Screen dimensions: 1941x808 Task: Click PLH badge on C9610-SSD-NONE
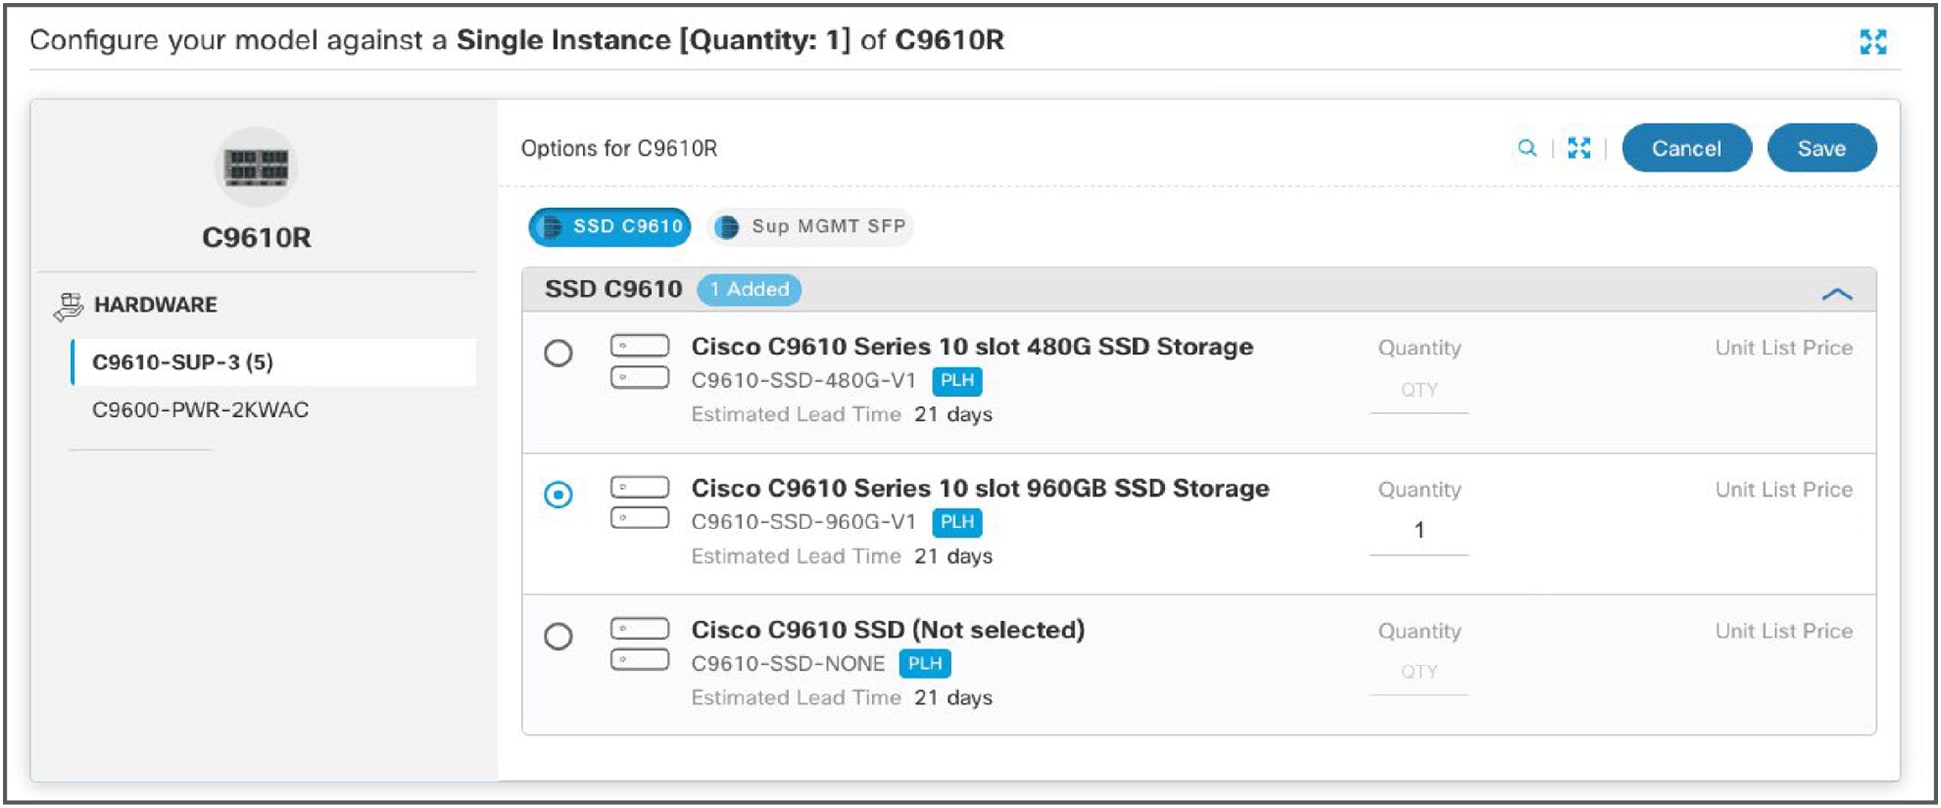pos(925,663)
